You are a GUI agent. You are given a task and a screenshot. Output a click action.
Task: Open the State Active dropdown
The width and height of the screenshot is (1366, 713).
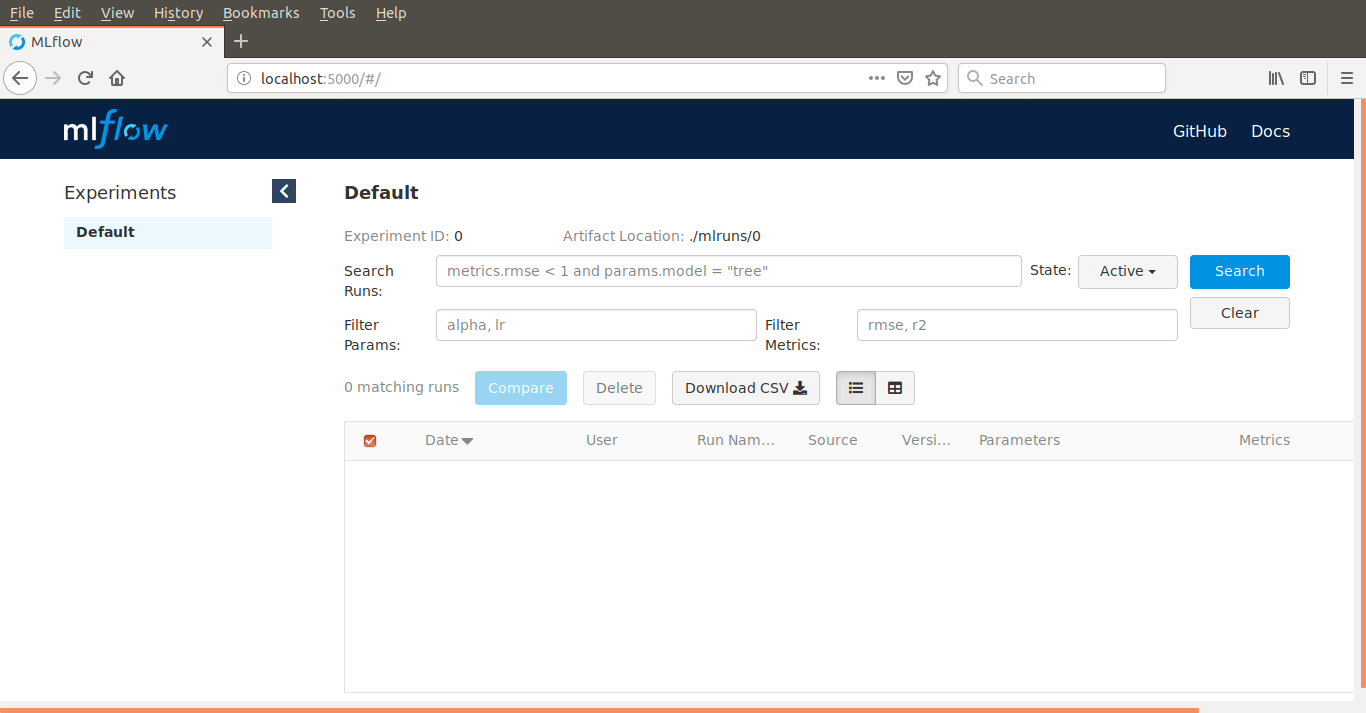pyautogui.click(x=1128, y=271)
